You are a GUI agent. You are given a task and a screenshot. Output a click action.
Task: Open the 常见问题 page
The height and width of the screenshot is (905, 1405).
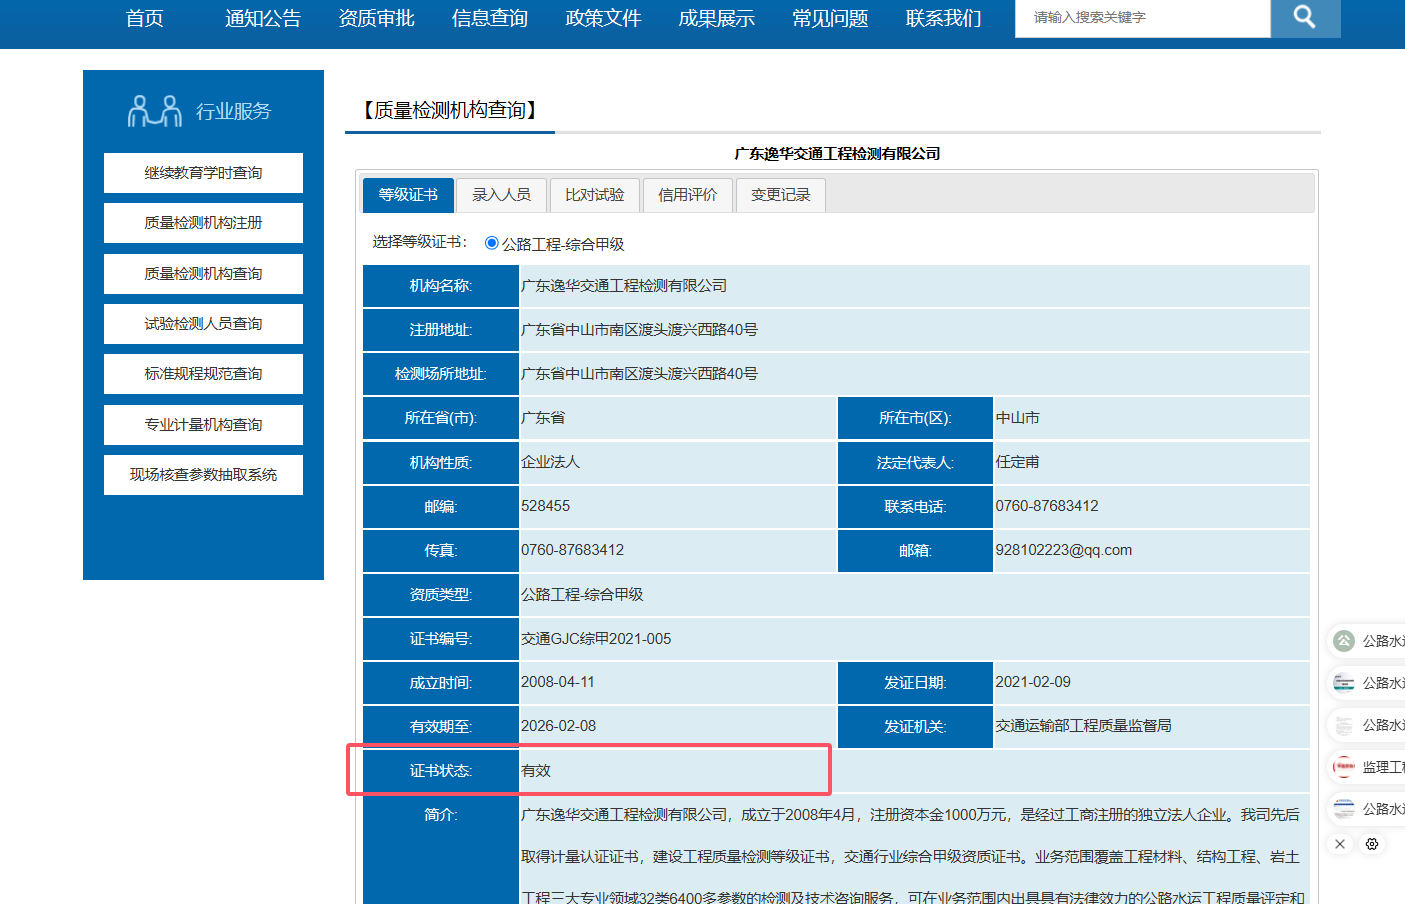pyautogui.click(x=830, y=18)
